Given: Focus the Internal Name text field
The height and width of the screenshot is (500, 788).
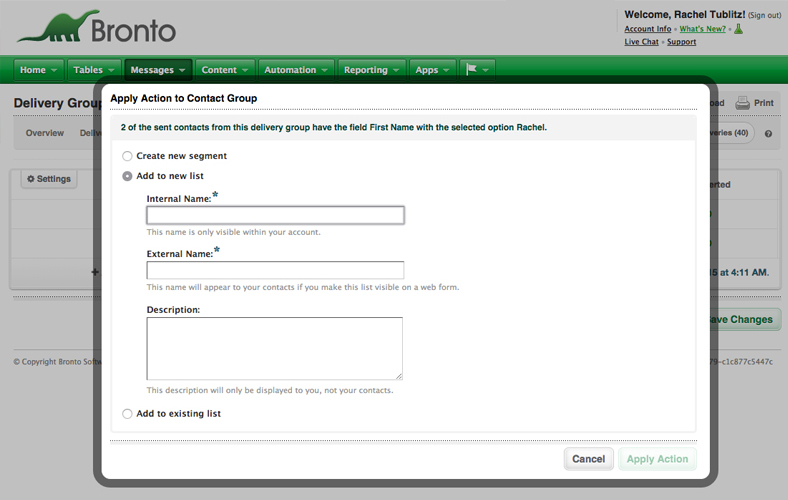Looking at the screenshot, I should tap(275, 215).
